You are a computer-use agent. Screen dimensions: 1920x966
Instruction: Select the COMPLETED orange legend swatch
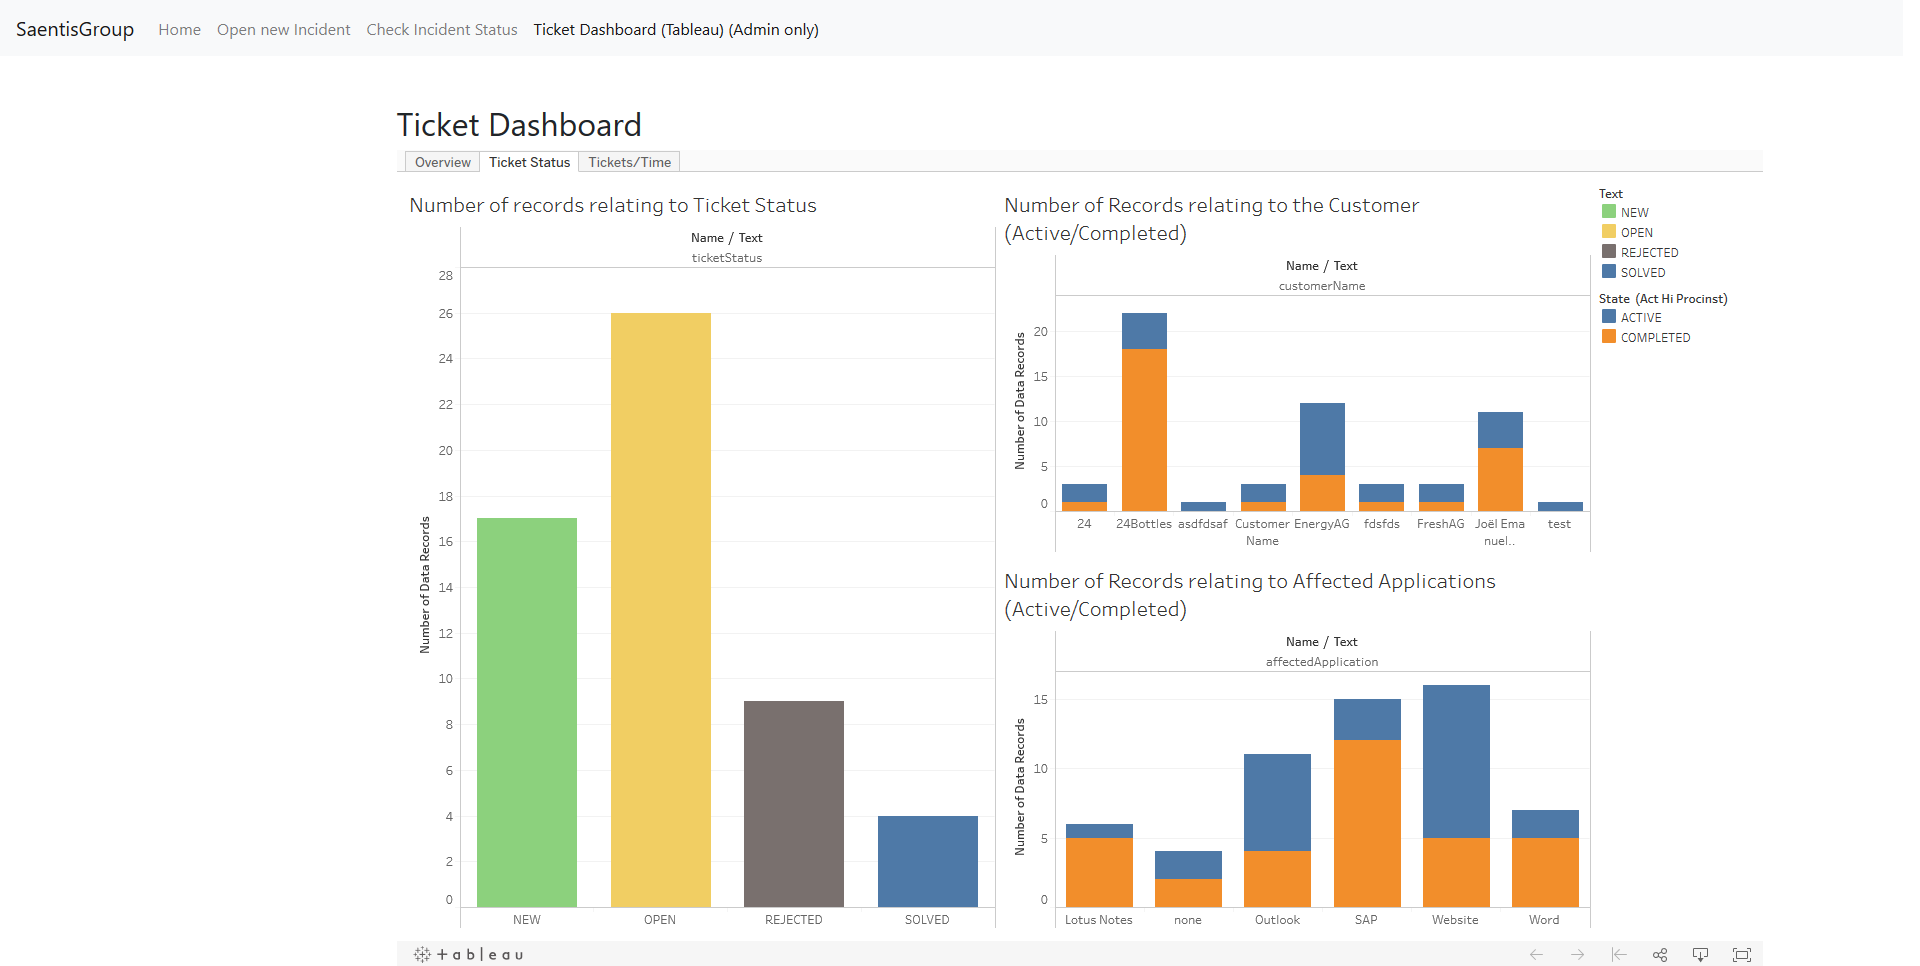coord(1609,337)
